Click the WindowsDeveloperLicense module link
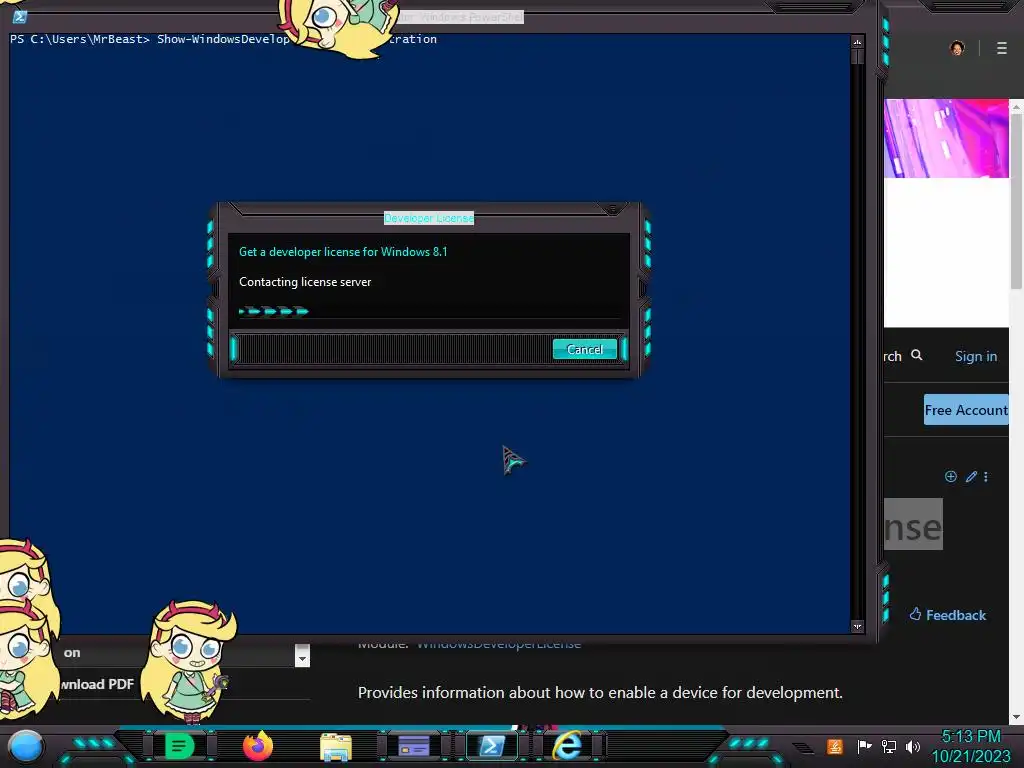The image size is (1024, 768). click(x=499, y=645)
